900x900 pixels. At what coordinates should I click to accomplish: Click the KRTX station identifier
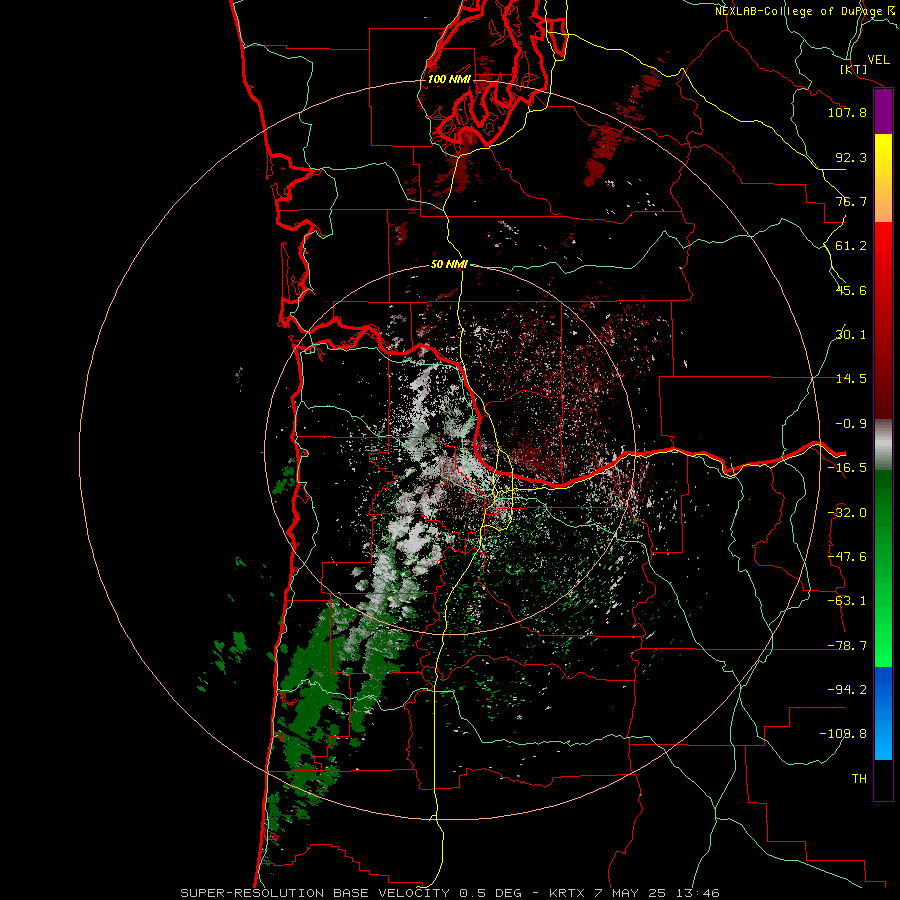[x=567, y=893]
